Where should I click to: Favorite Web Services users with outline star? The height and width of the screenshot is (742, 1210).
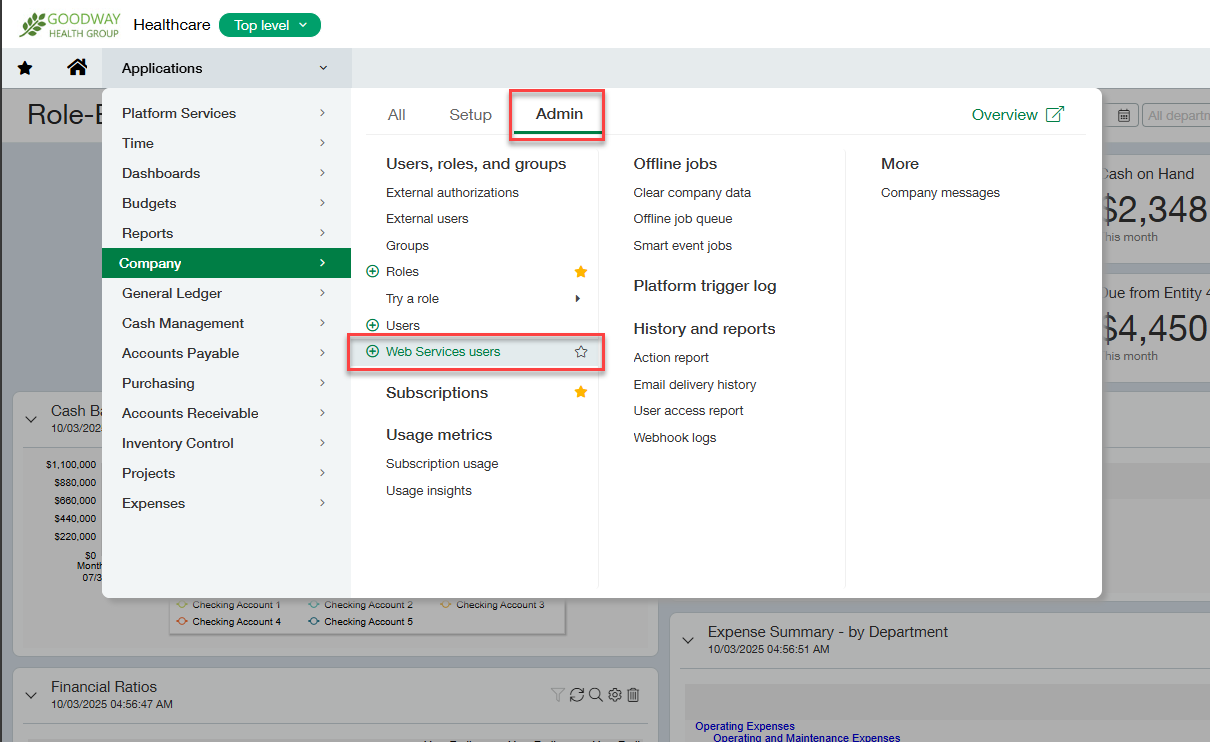581,352
